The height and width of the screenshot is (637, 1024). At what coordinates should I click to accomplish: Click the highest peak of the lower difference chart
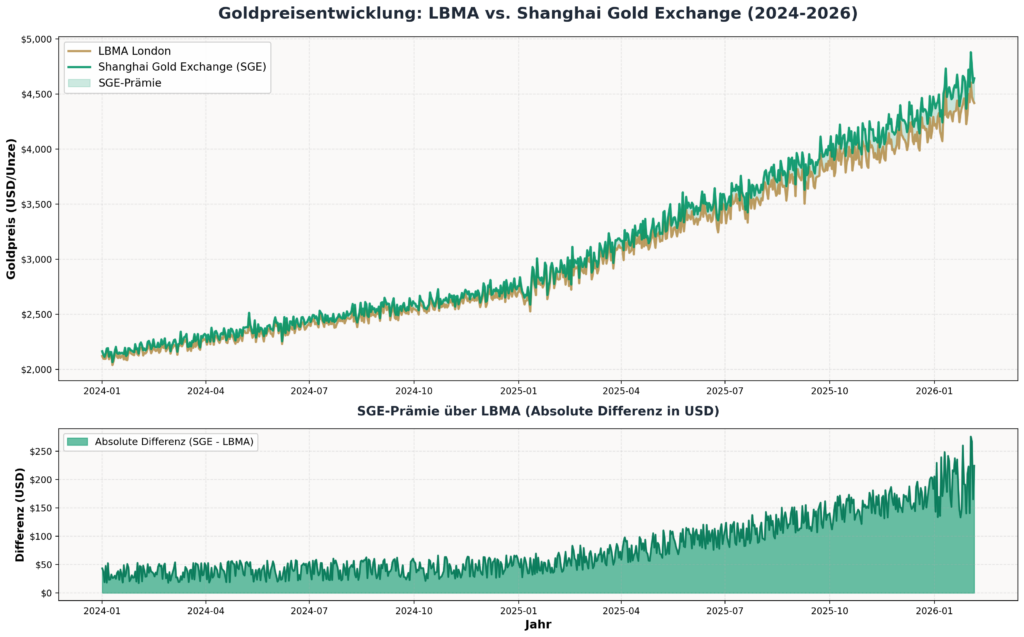pos(970,437)
